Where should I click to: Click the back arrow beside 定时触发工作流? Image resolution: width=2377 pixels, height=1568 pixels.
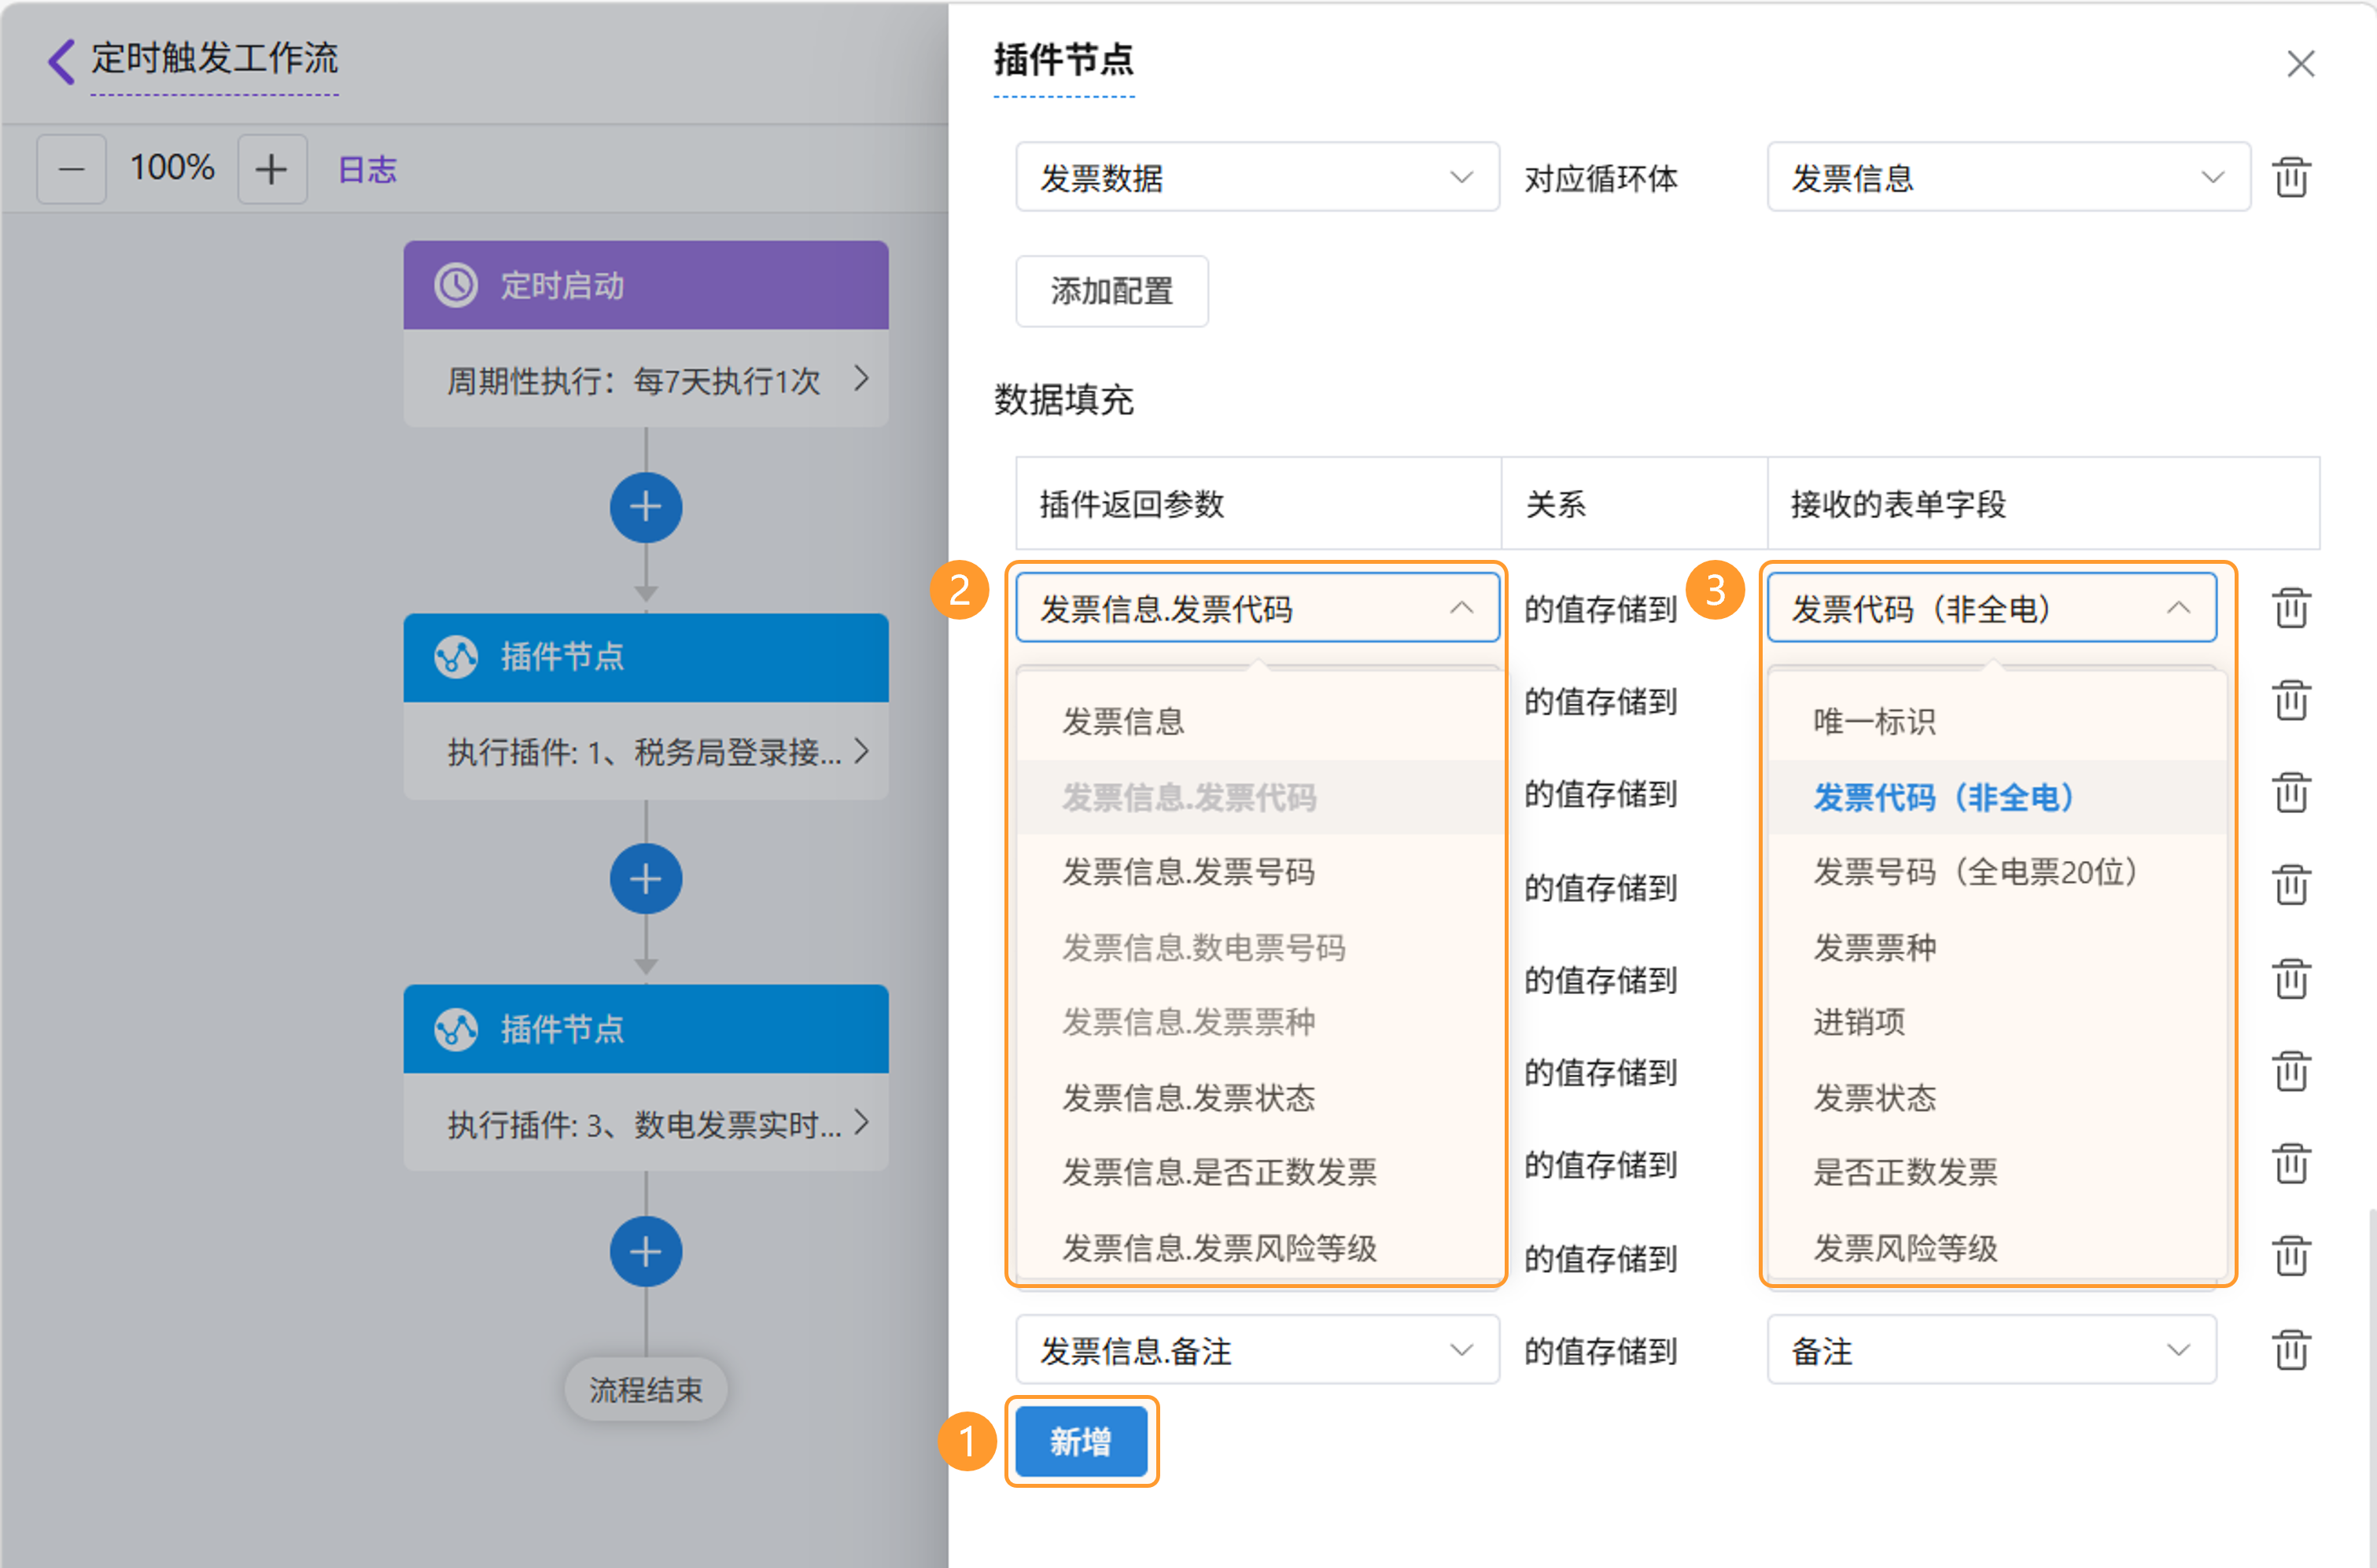pyautogui.click(x=61, y=61)
